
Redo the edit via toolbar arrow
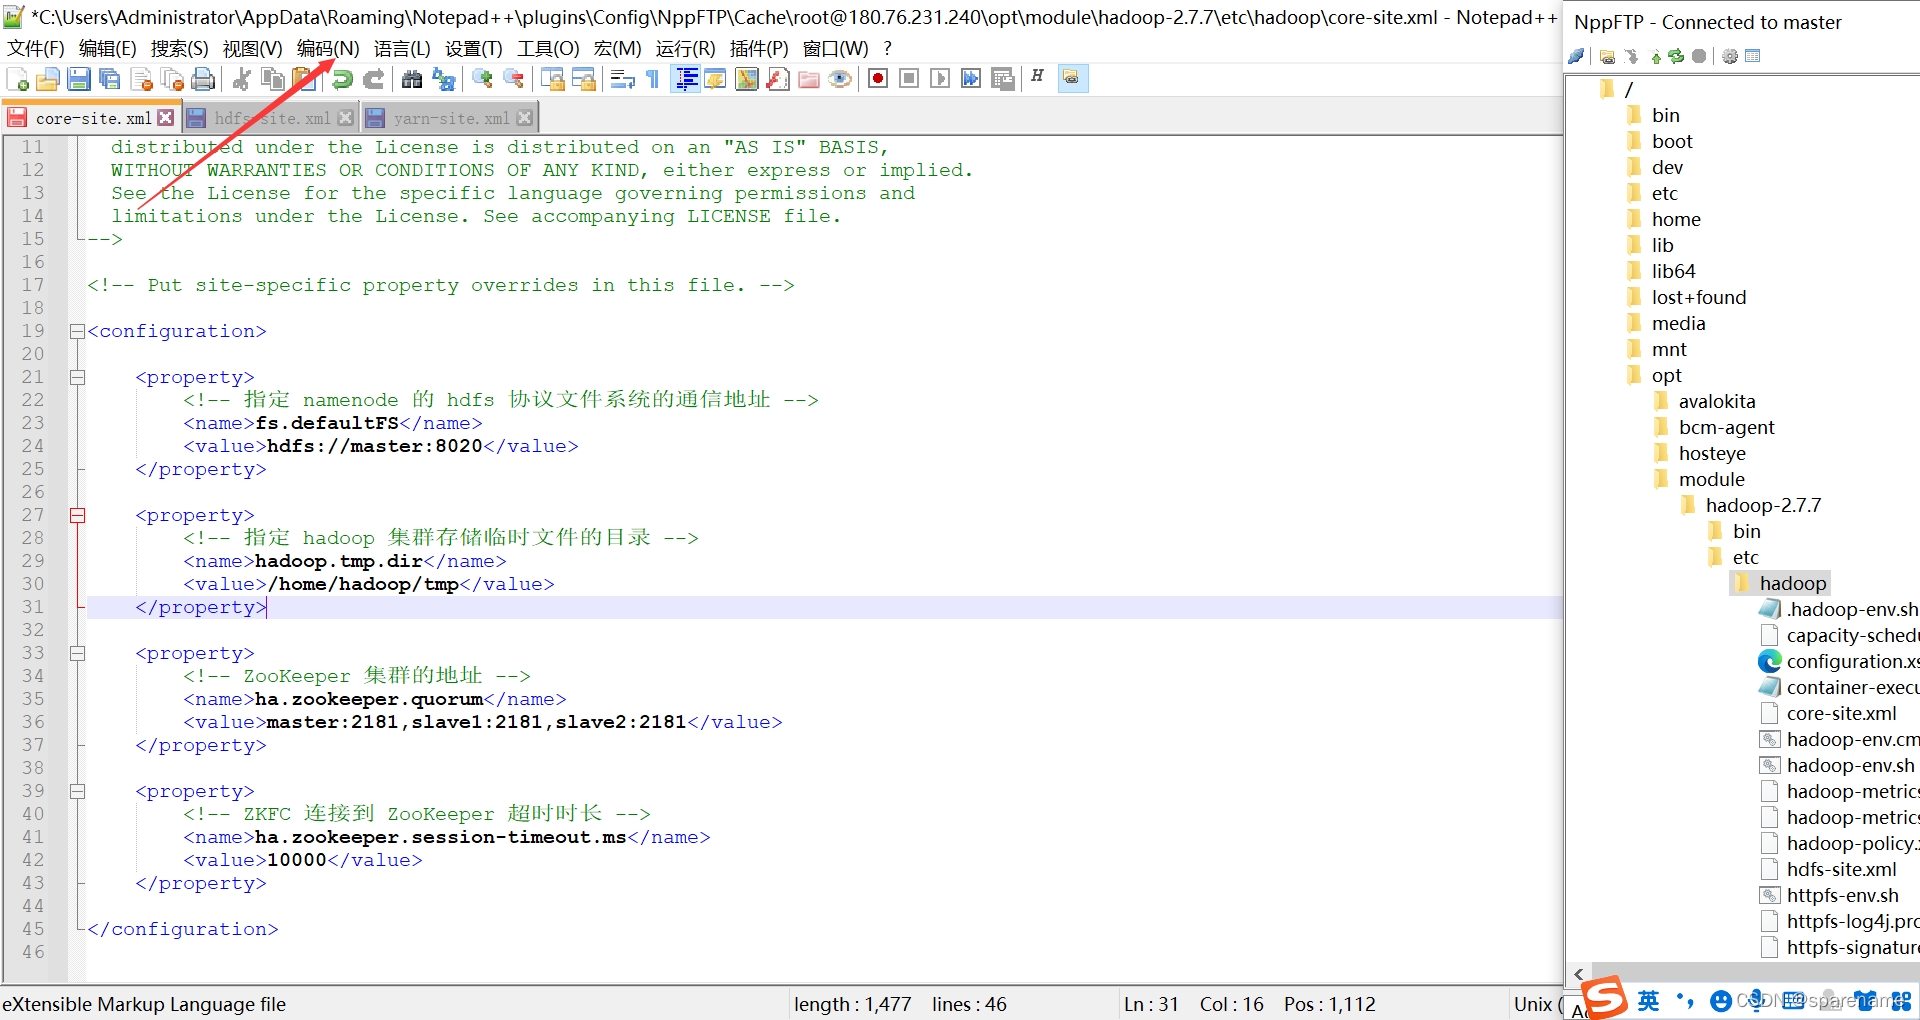tap(373, 79)
